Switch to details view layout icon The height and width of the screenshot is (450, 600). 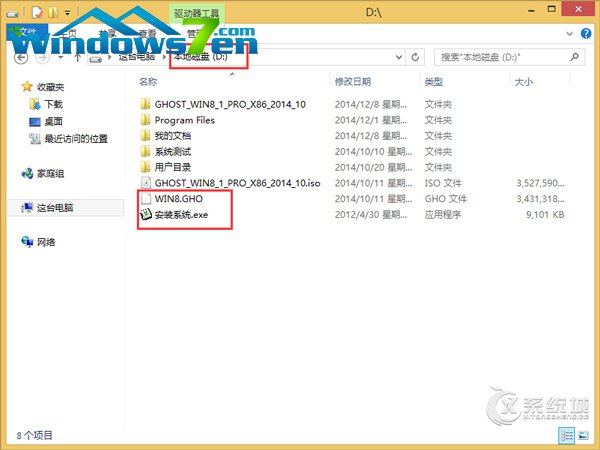click(x=567, y=436)
